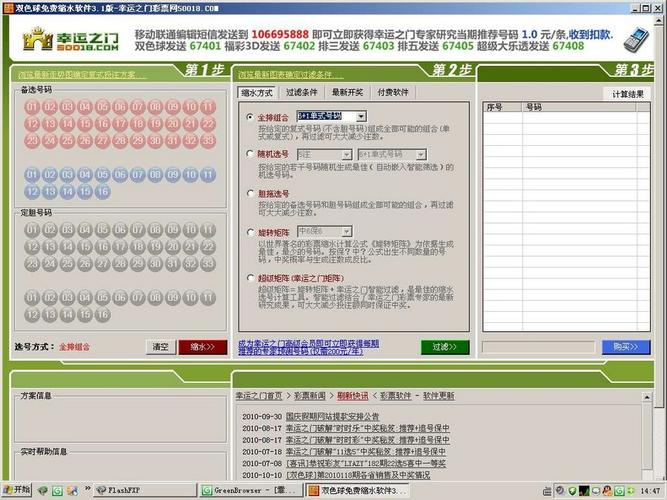Screen dimensions: 667x500
Task: Select lower gray ball 14 in 定胆号码
Action: click(x=67, y=314)
